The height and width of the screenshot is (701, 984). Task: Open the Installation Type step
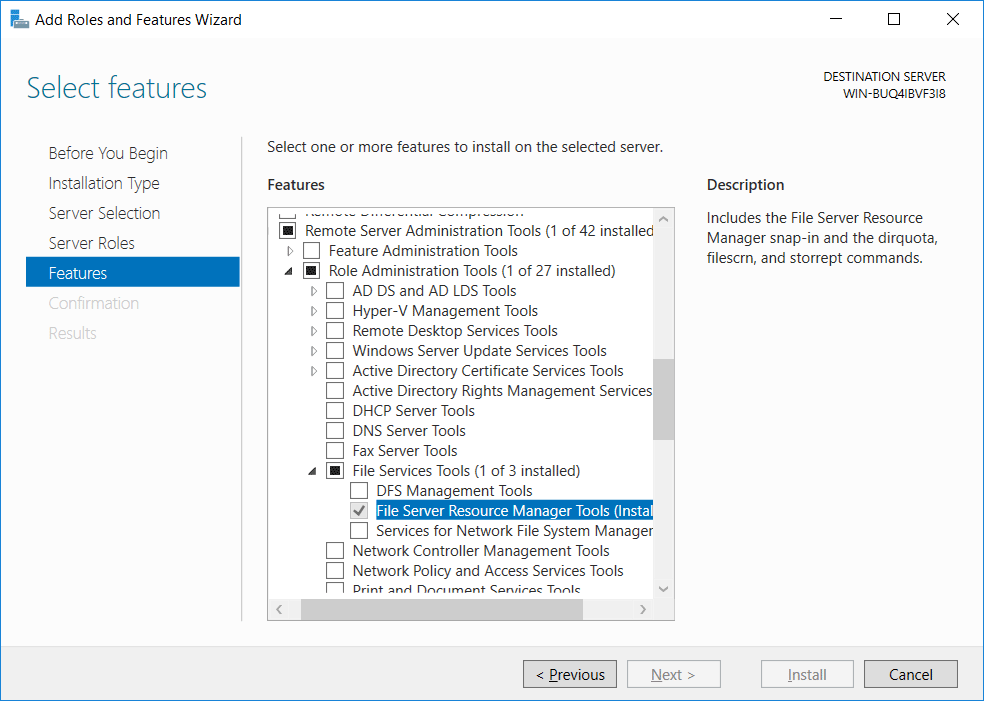click(x=104, y=183)
